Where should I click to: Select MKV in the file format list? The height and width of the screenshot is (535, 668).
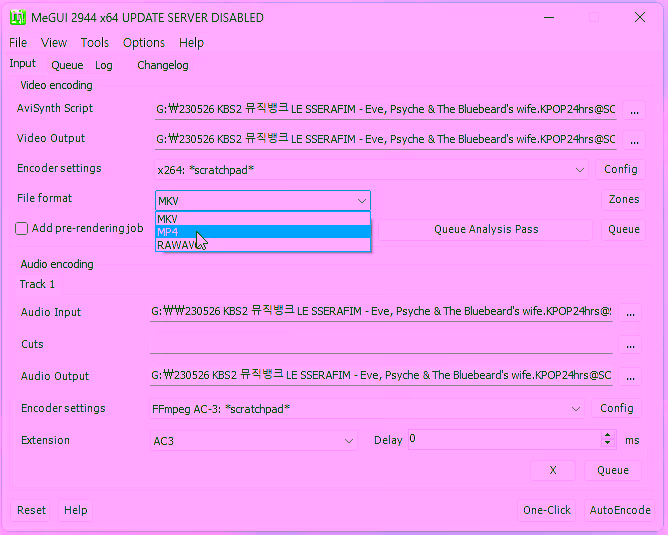pos(263,219)
